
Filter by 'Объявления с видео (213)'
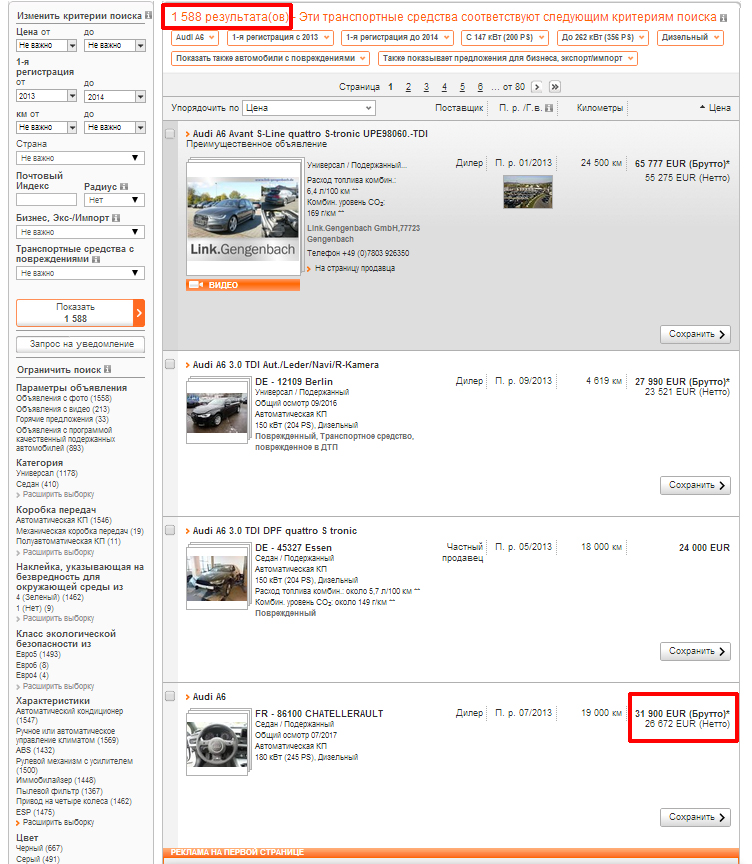tap(63, 409)
